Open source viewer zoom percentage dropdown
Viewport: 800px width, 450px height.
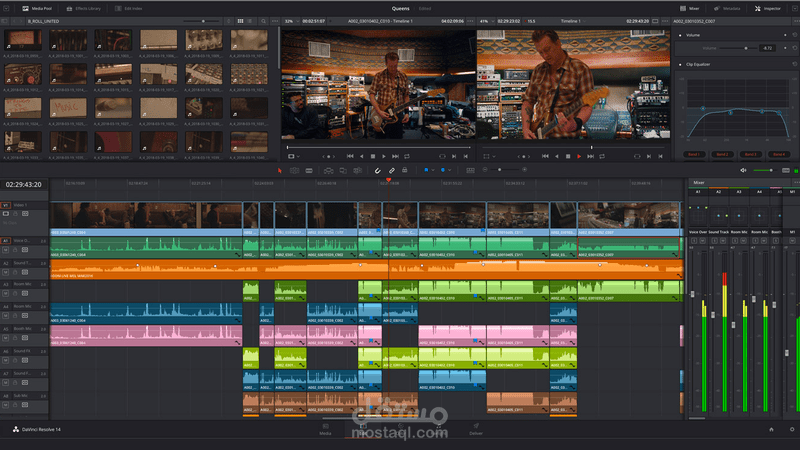click(x=291, y=21)
